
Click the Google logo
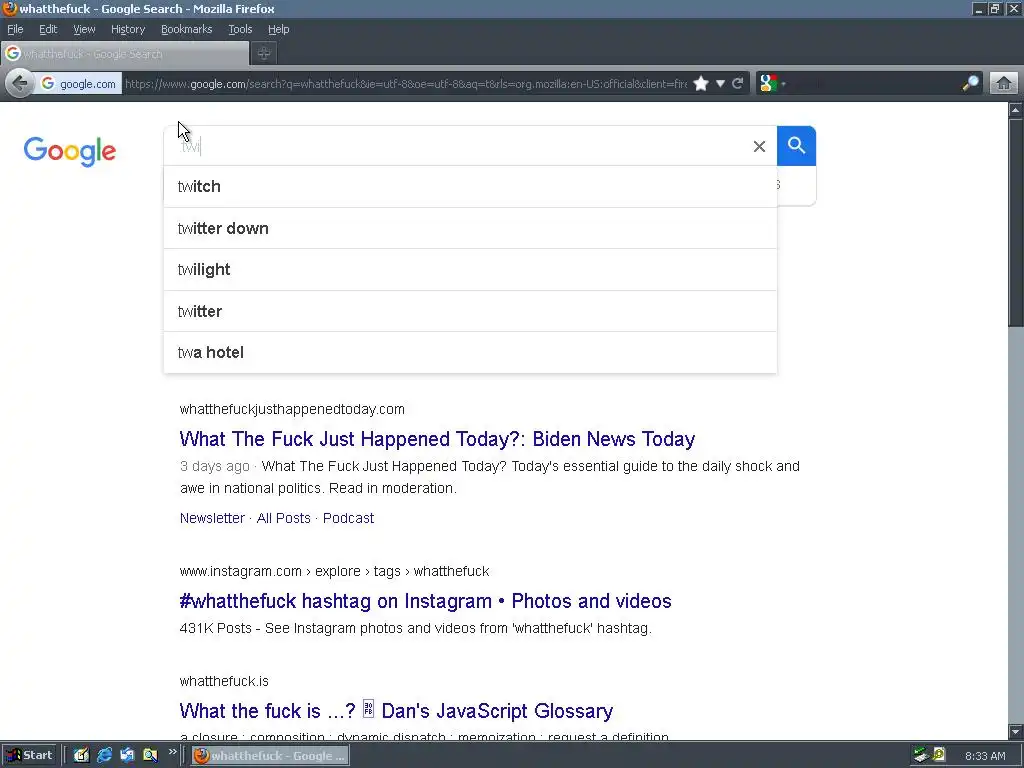click(x=70, y=151)
